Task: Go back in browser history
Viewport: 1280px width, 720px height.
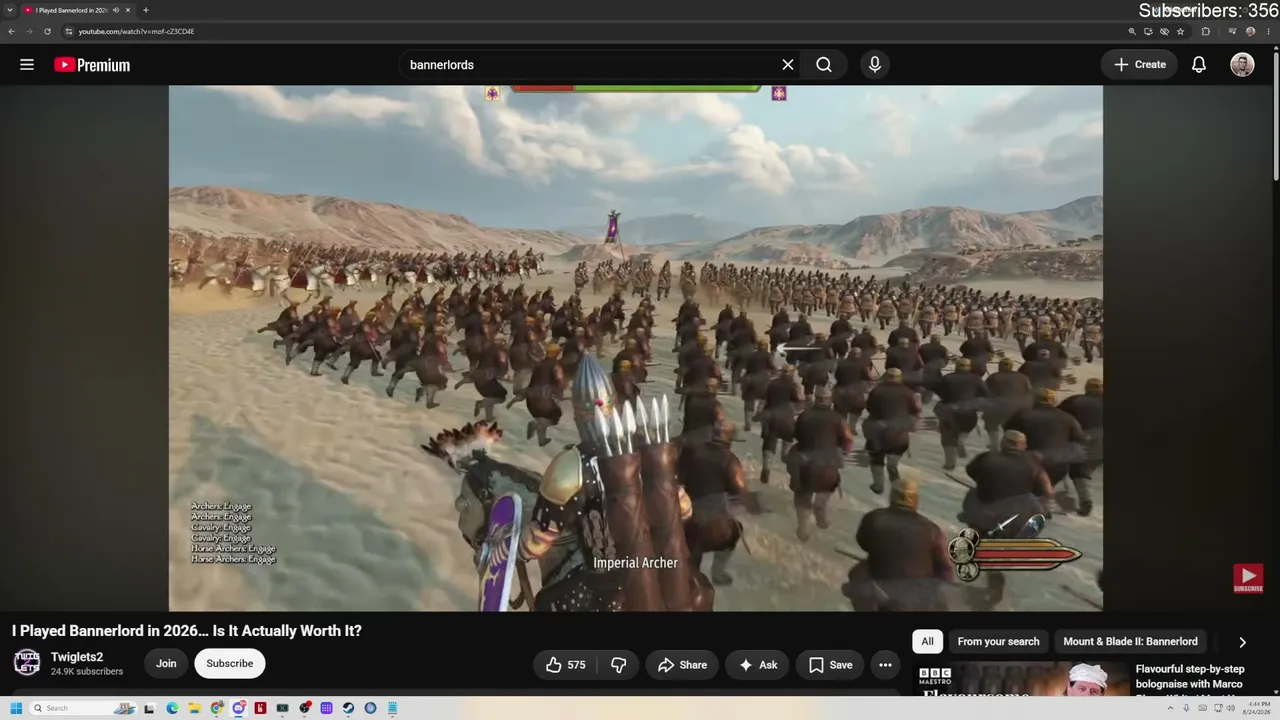Action: tap(11, 31)
